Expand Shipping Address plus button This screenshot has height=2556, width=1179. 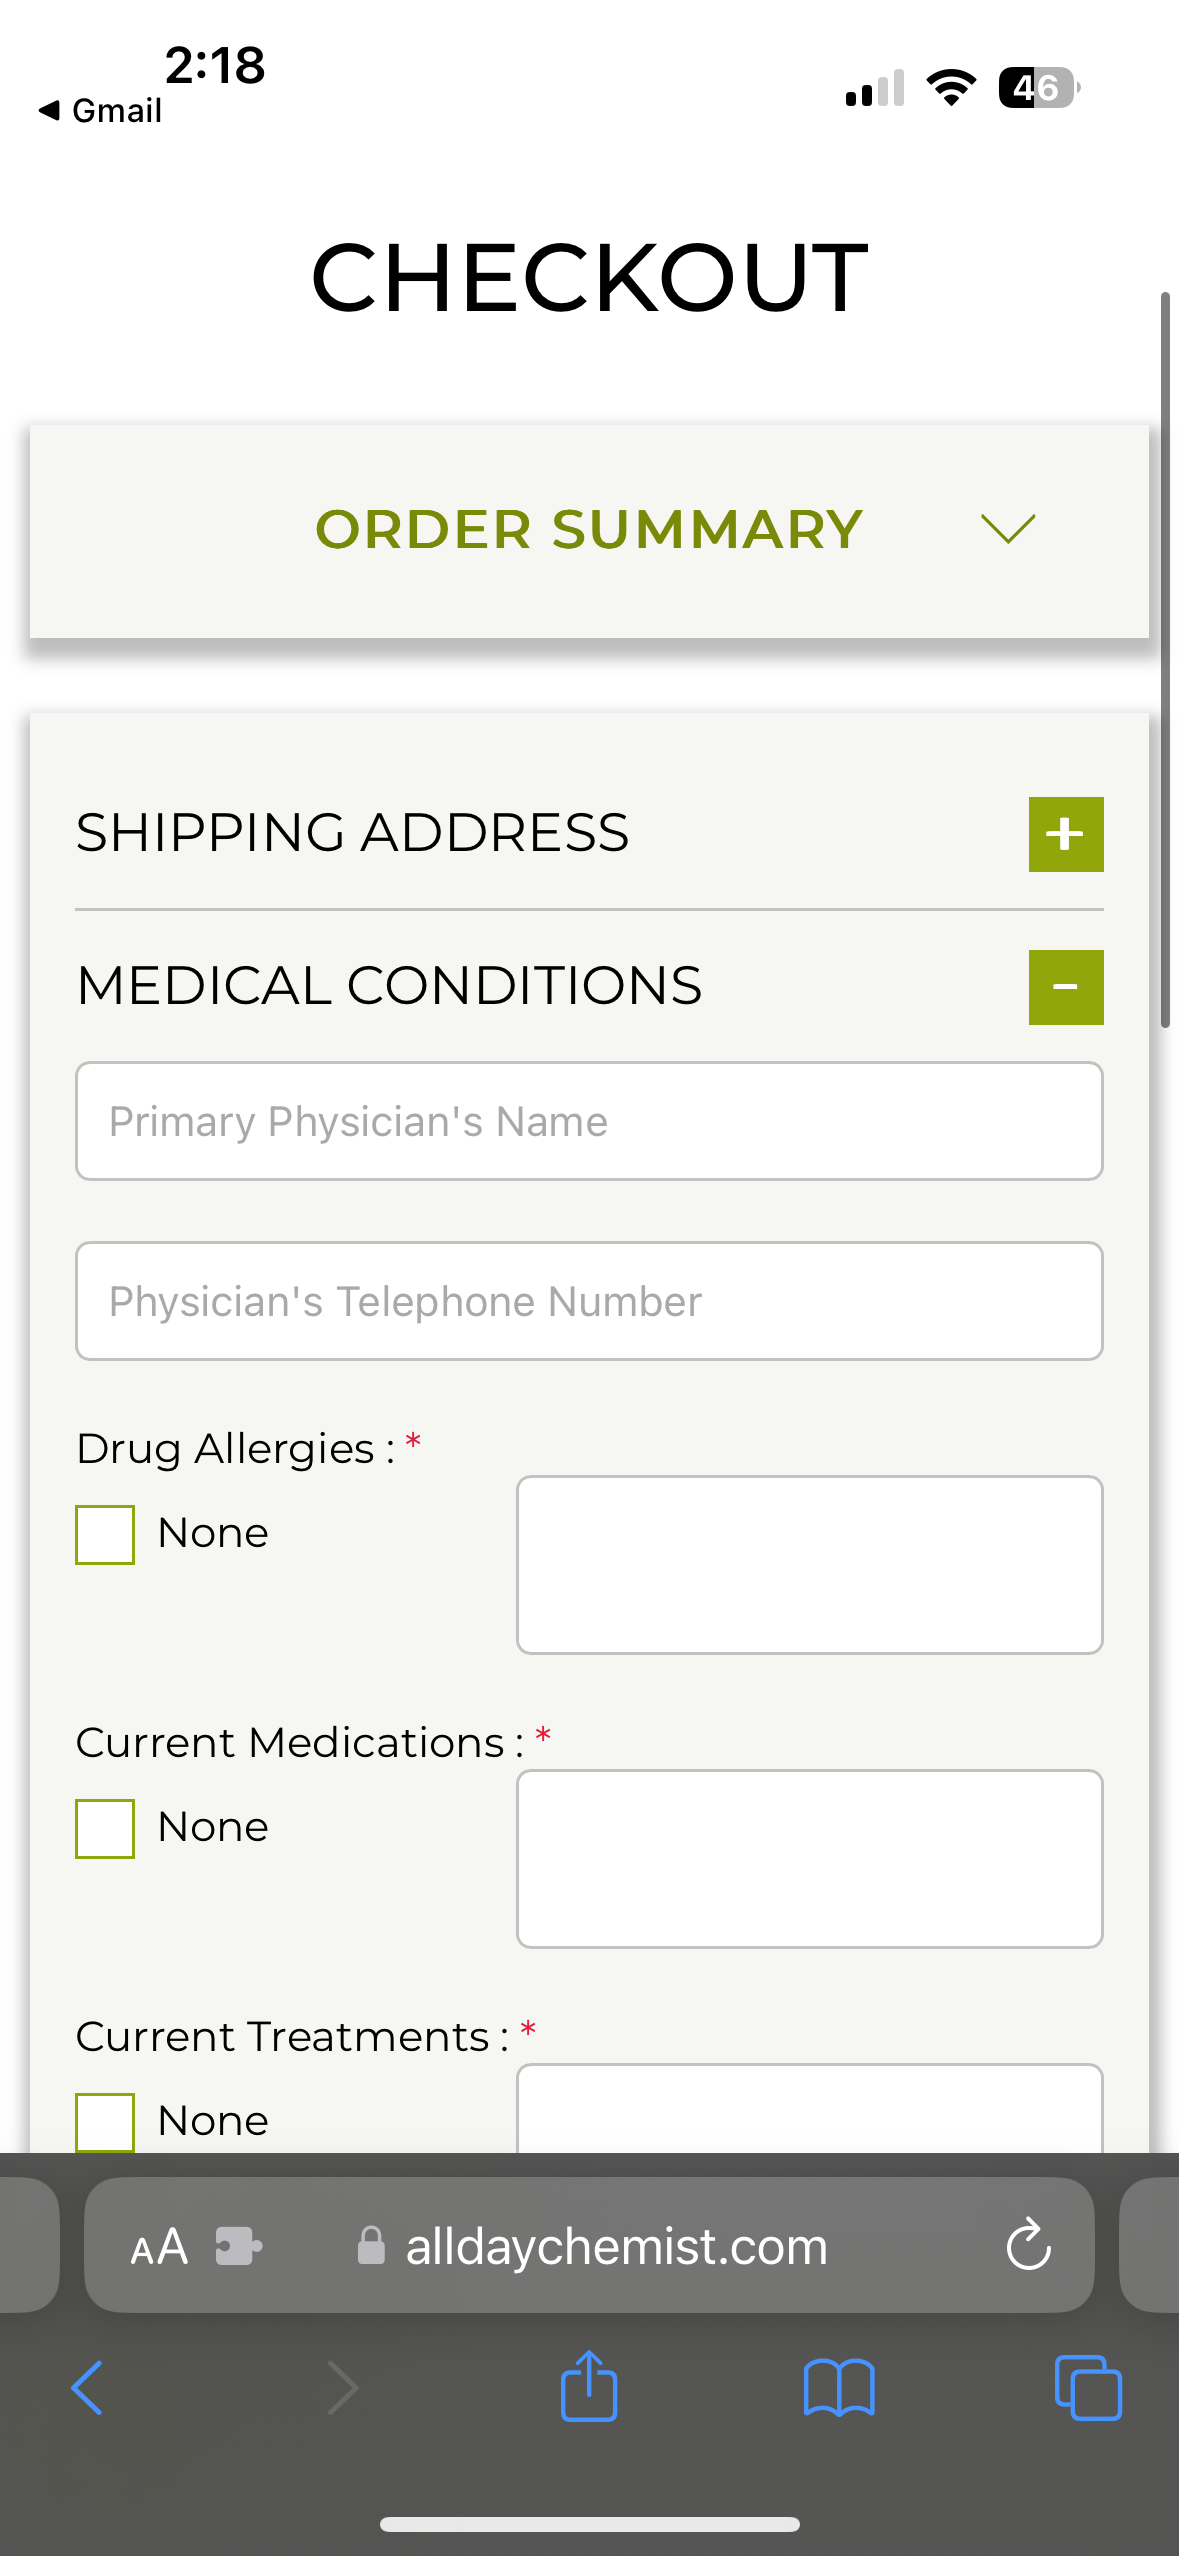(x=1066, y=834)
